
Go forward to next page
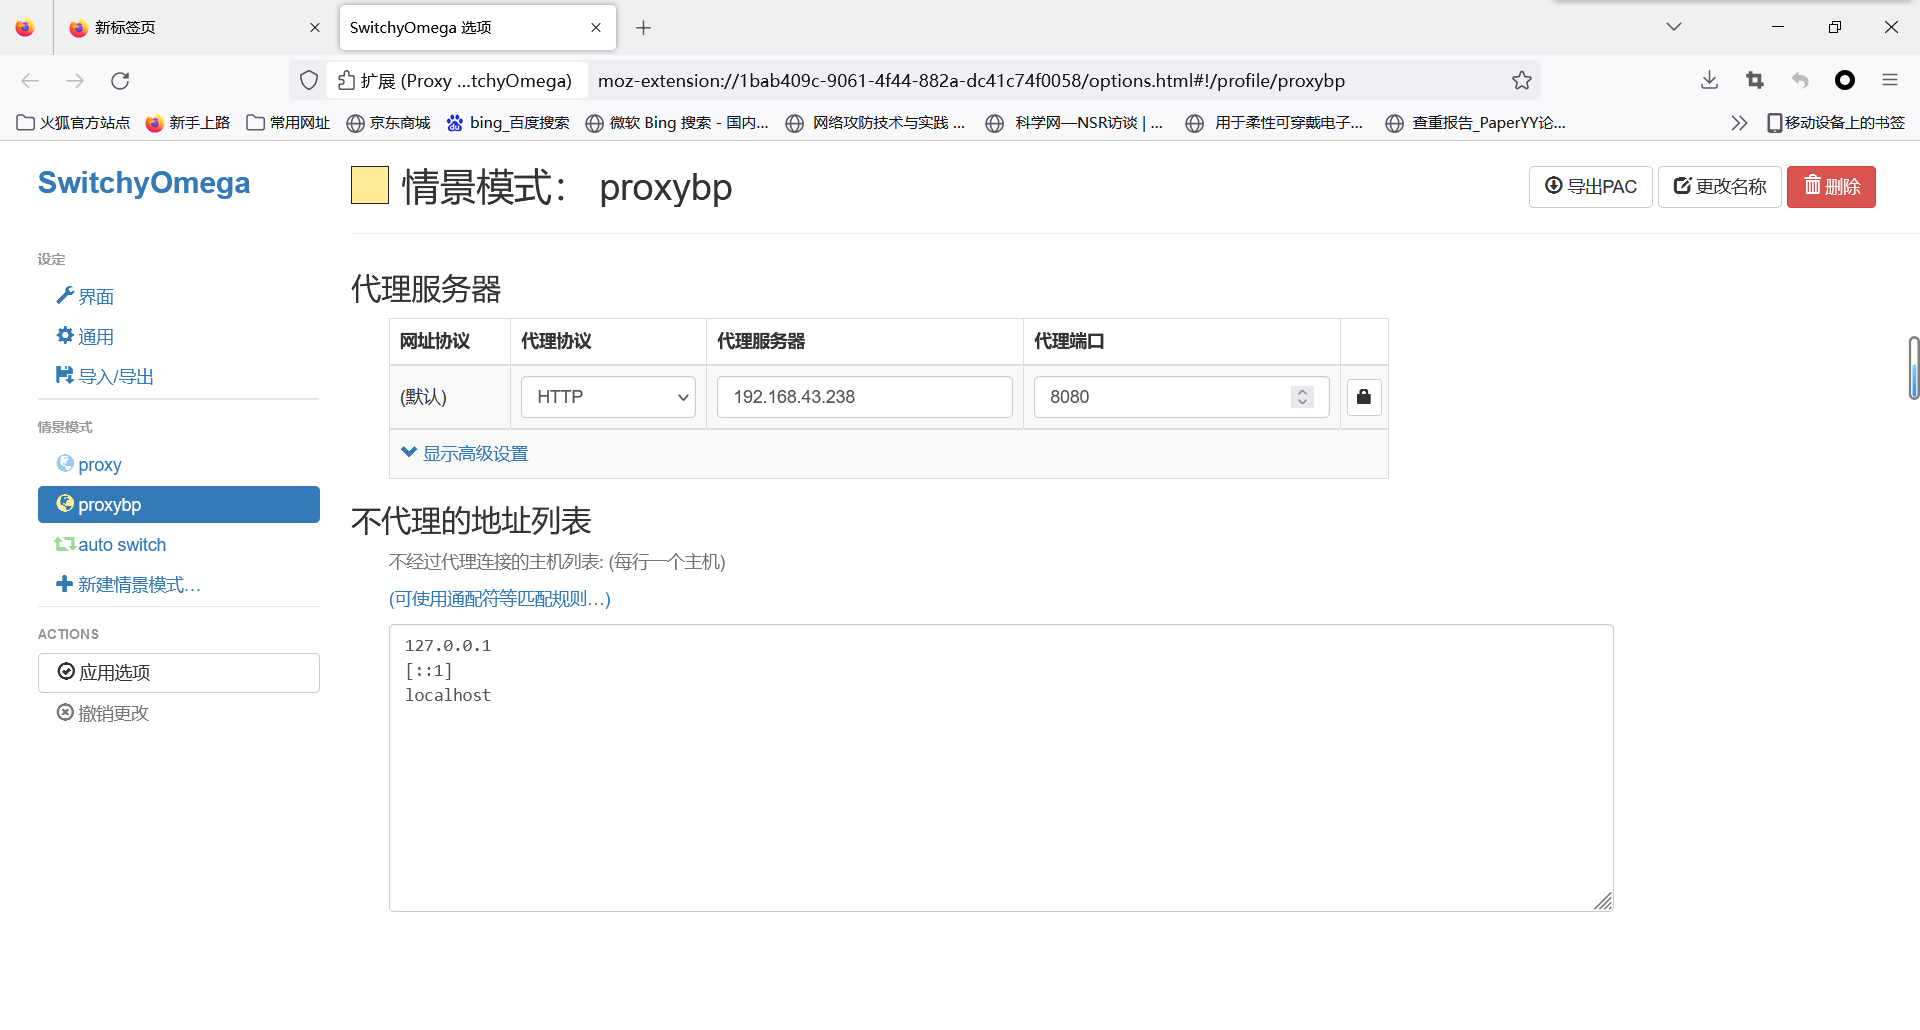pos(75,81)
